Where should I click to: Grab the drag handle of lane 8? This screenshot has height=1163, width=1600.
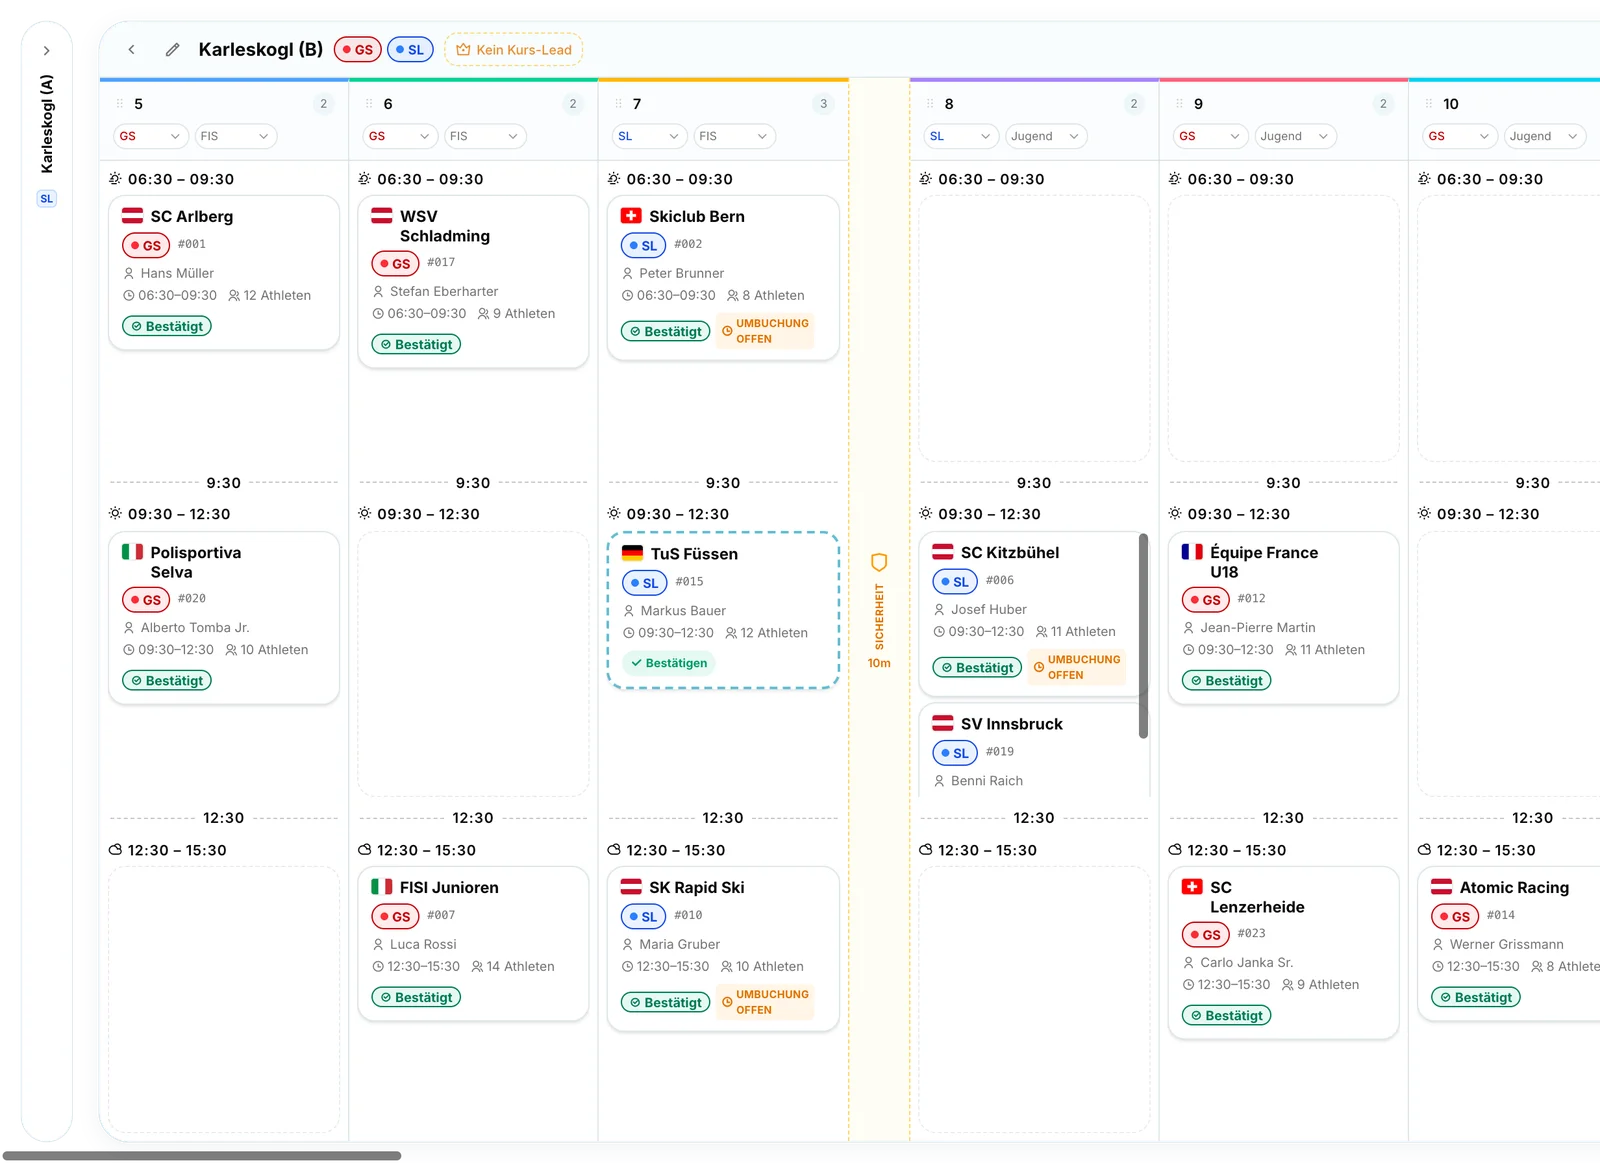(x=930, y=104)
